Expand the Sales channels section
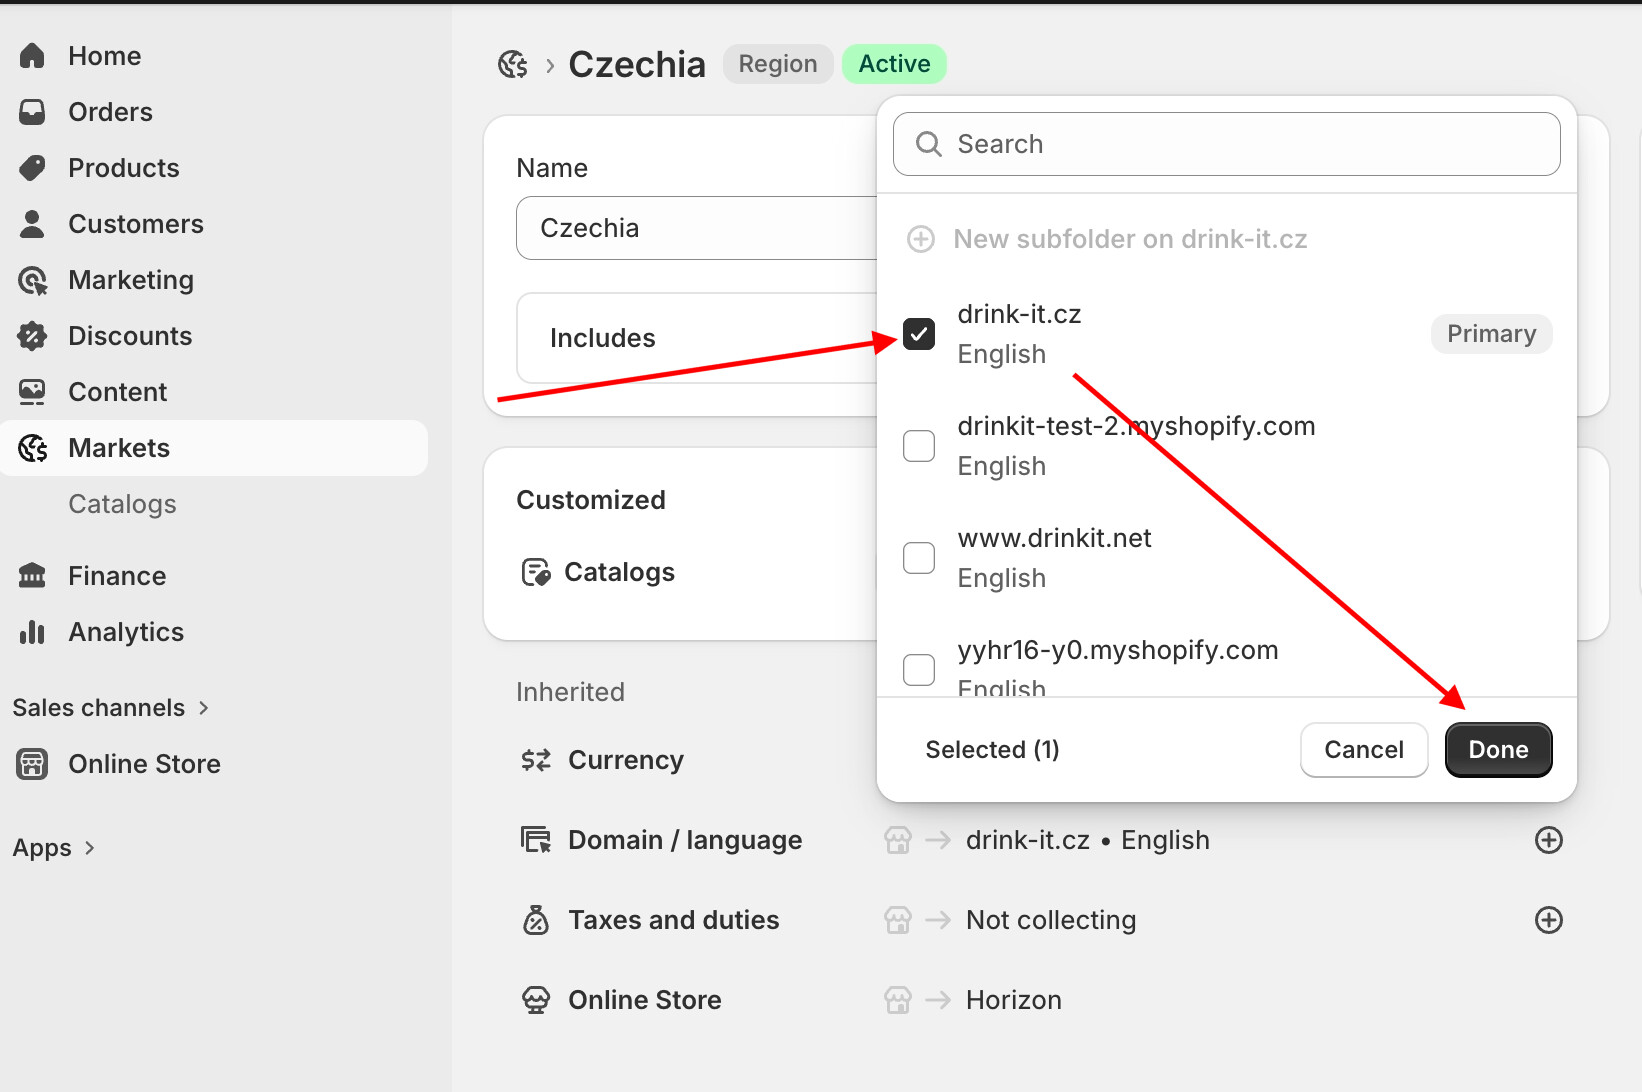This screenshot has height=1092, width=1642. coord(110,708)
